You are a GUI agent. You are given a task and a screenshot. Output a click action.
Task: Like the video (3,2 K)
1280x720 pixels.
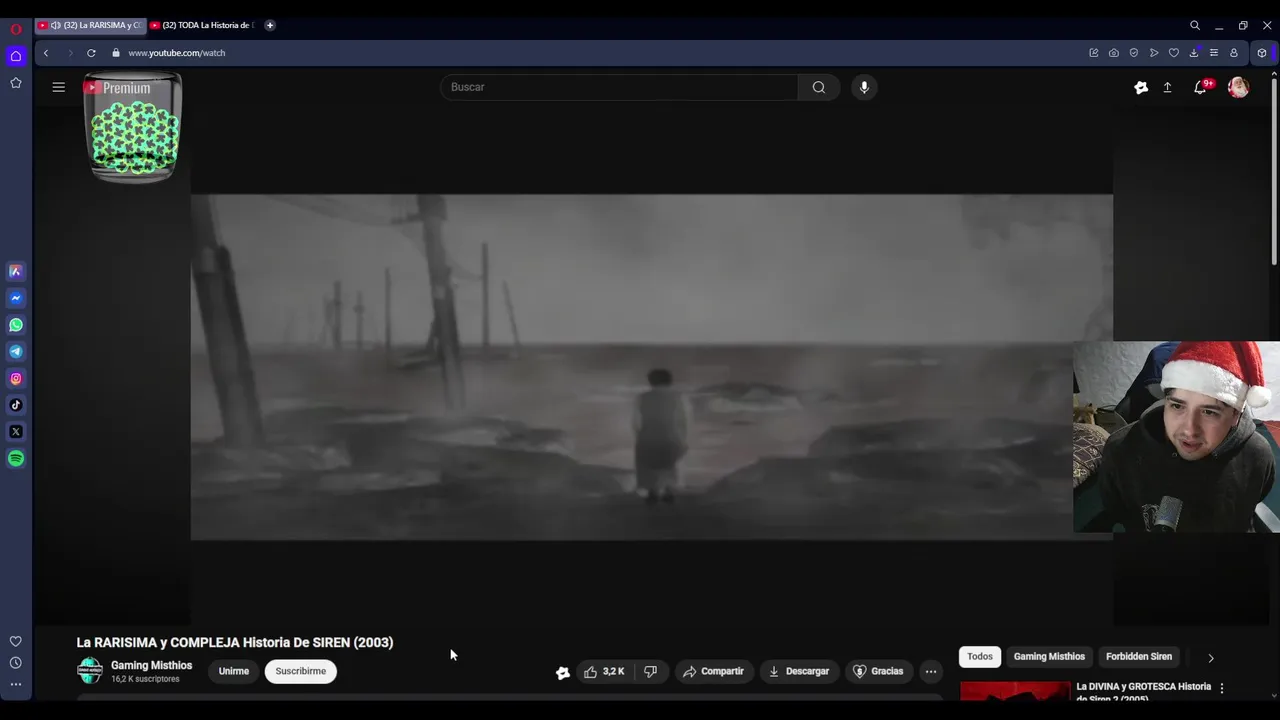coord(605,671)
